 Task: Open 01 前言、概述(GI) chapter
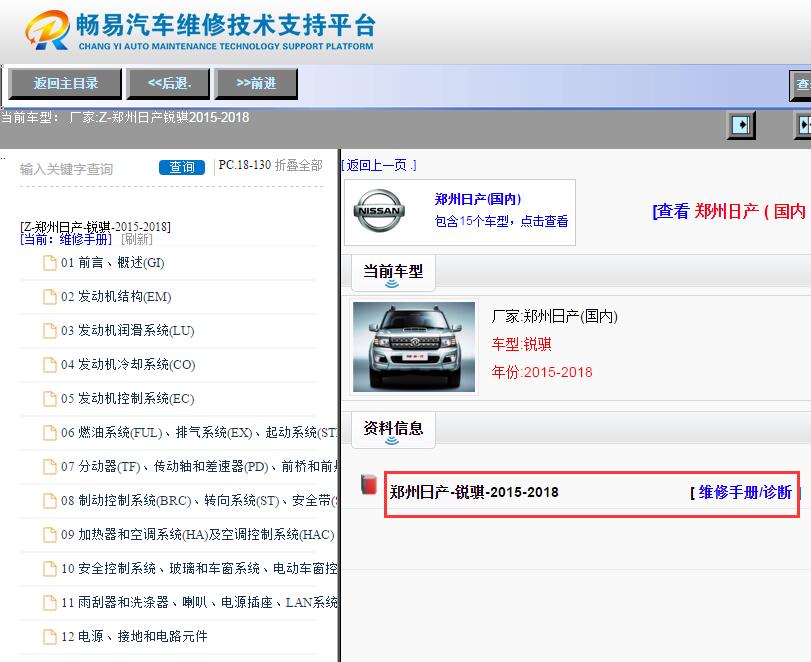113,263
